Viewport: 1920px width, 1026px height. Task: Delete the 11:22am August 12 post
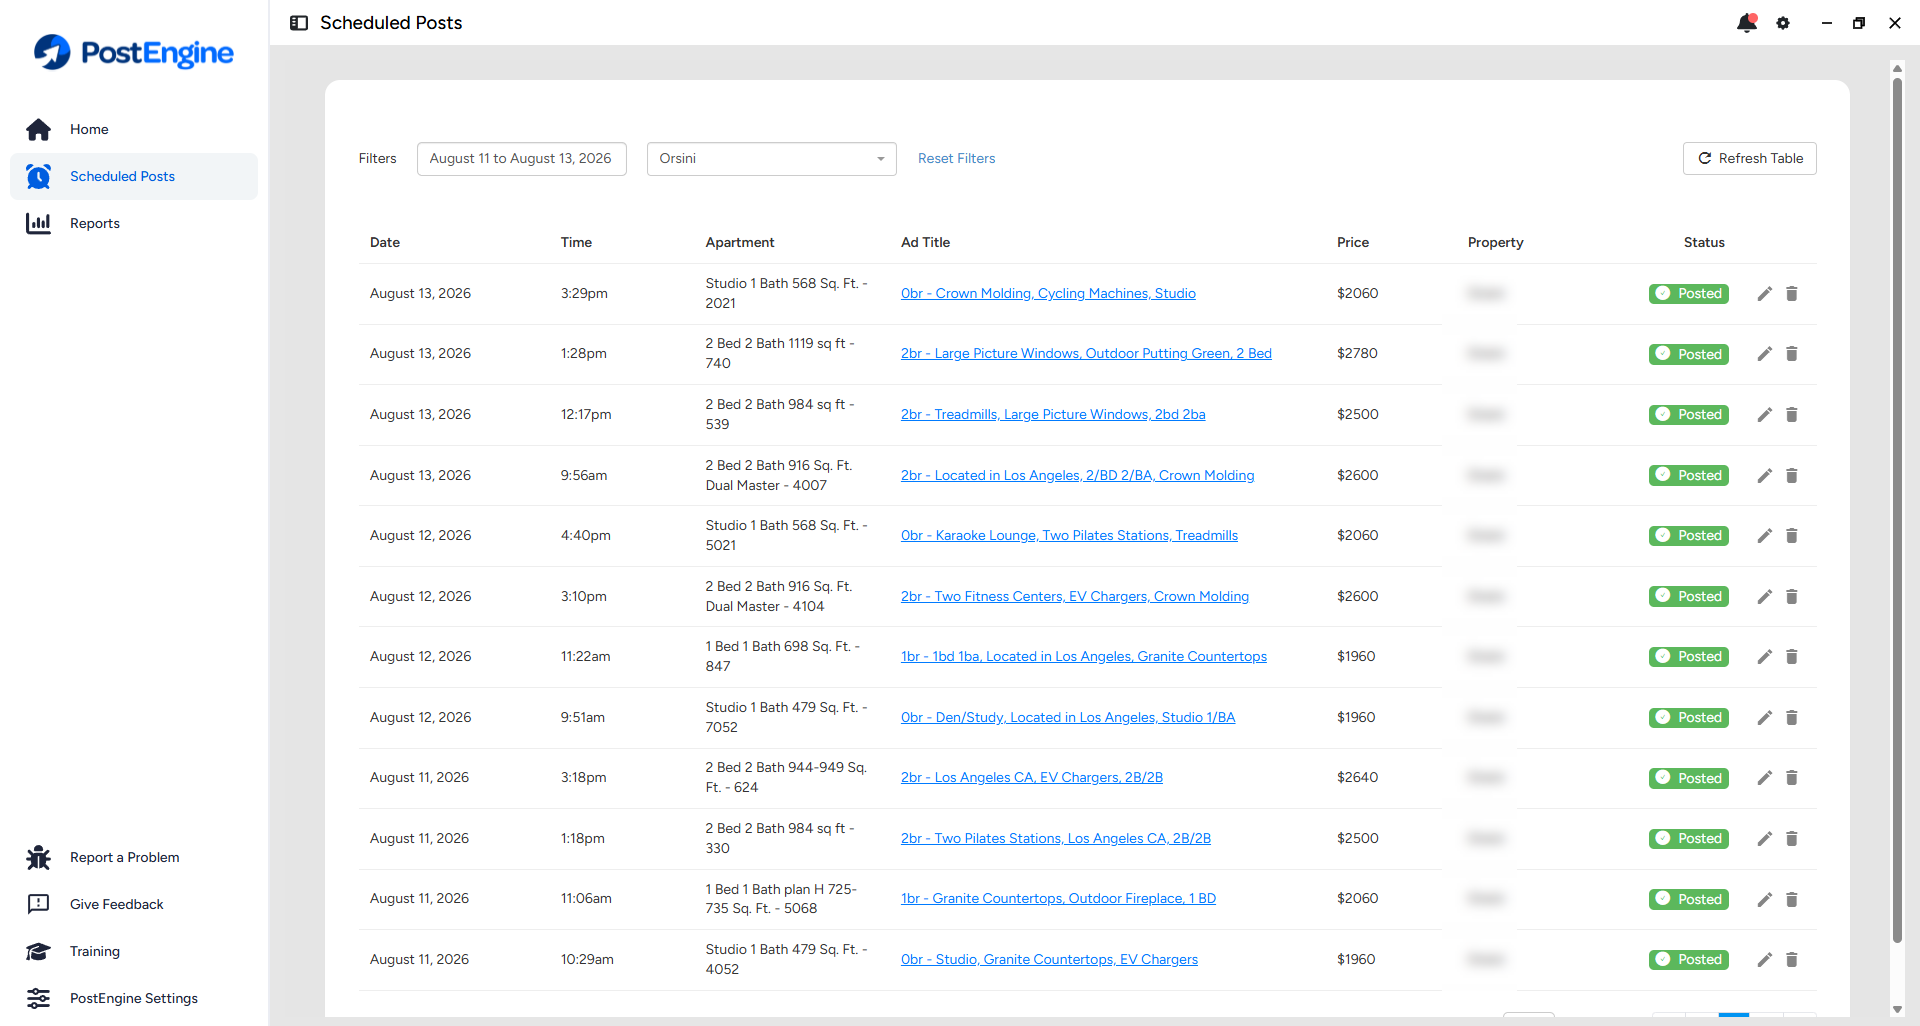click(x=1792, y=657)
